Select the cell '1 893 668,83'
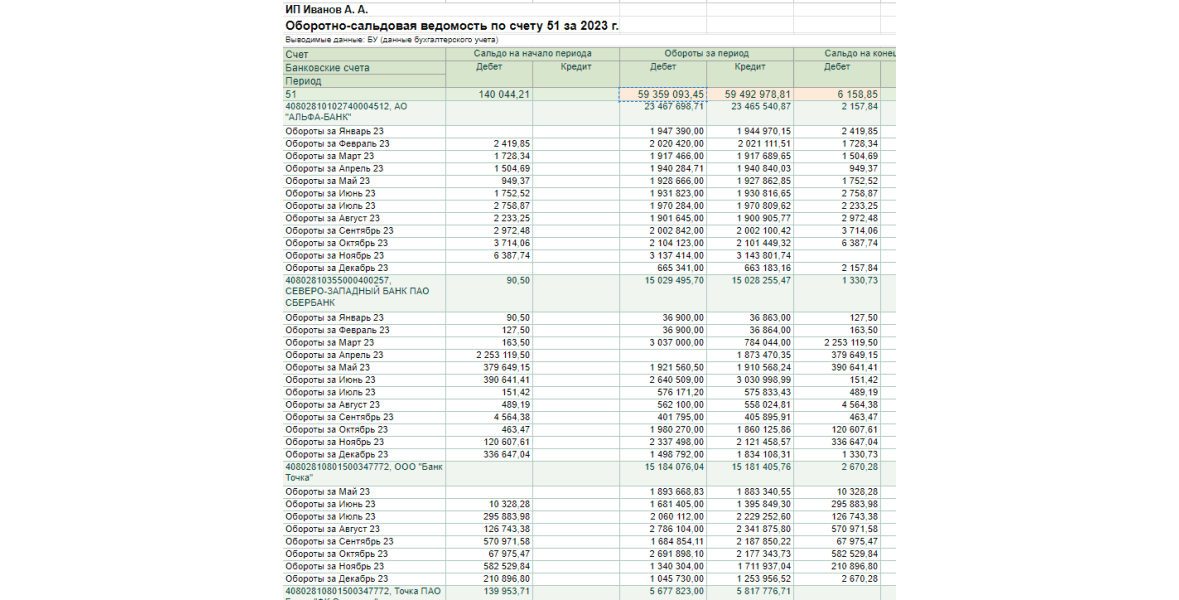1179x600 pixels. (x=662, y=492)
